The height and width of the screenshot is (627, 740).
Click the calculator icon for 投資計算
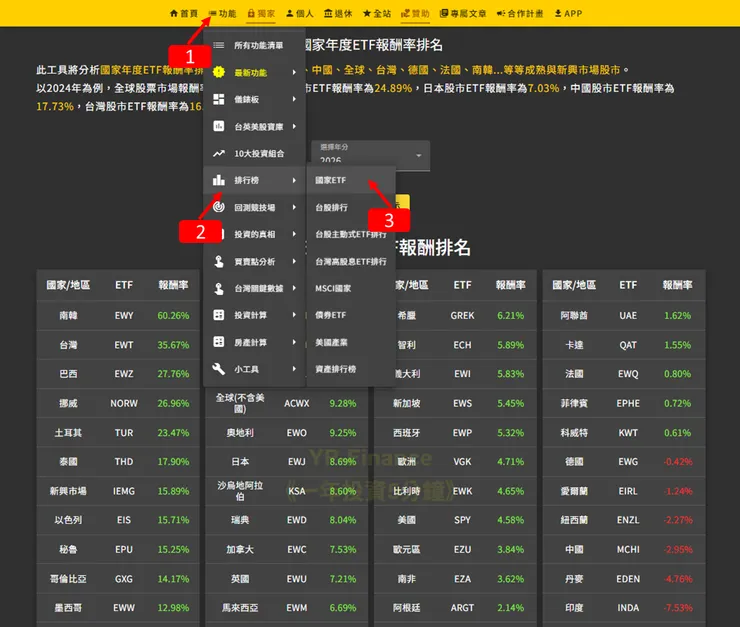219,315
